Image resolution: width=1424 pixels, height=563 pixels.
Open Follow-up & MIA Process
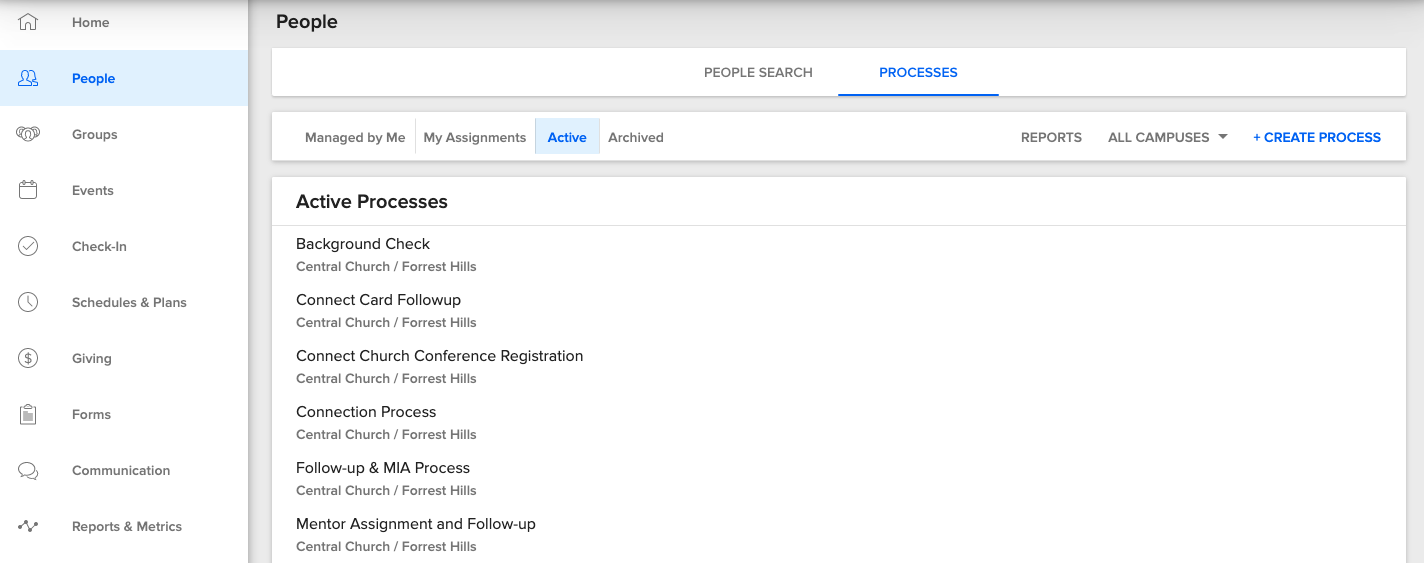(x=383, y=468)
